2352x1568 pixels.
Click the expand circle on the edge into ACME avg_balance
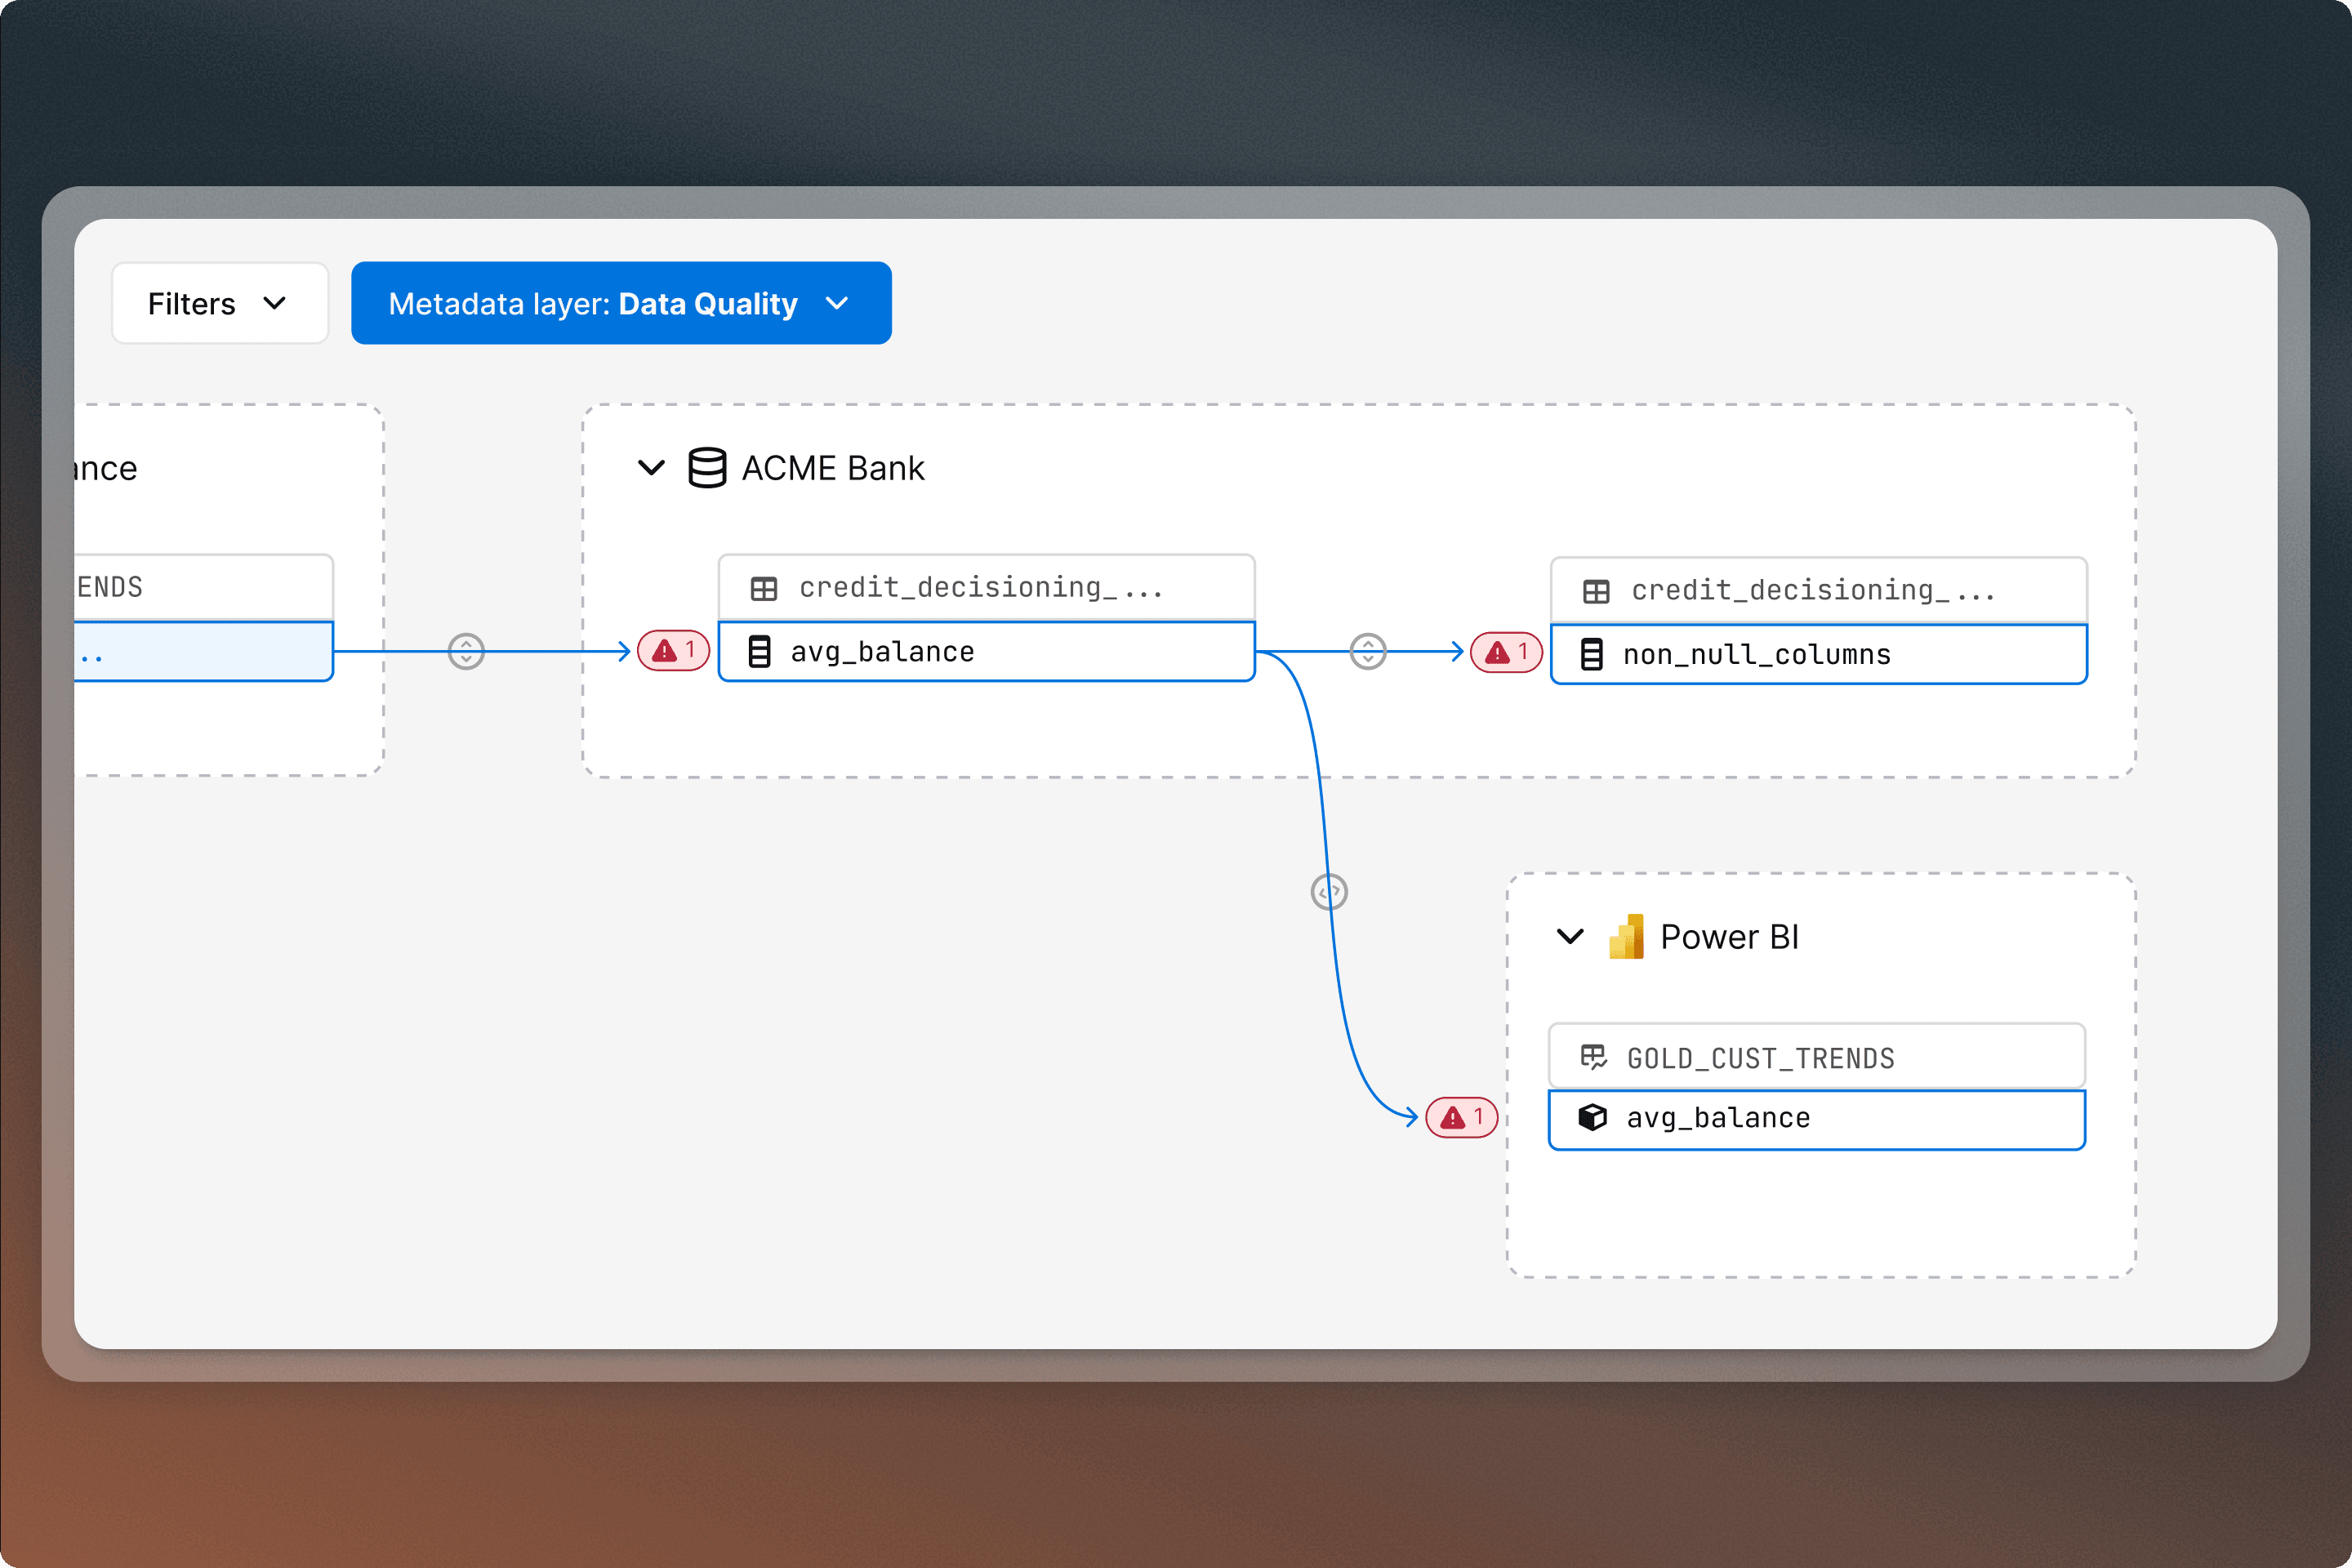(466, 651)
